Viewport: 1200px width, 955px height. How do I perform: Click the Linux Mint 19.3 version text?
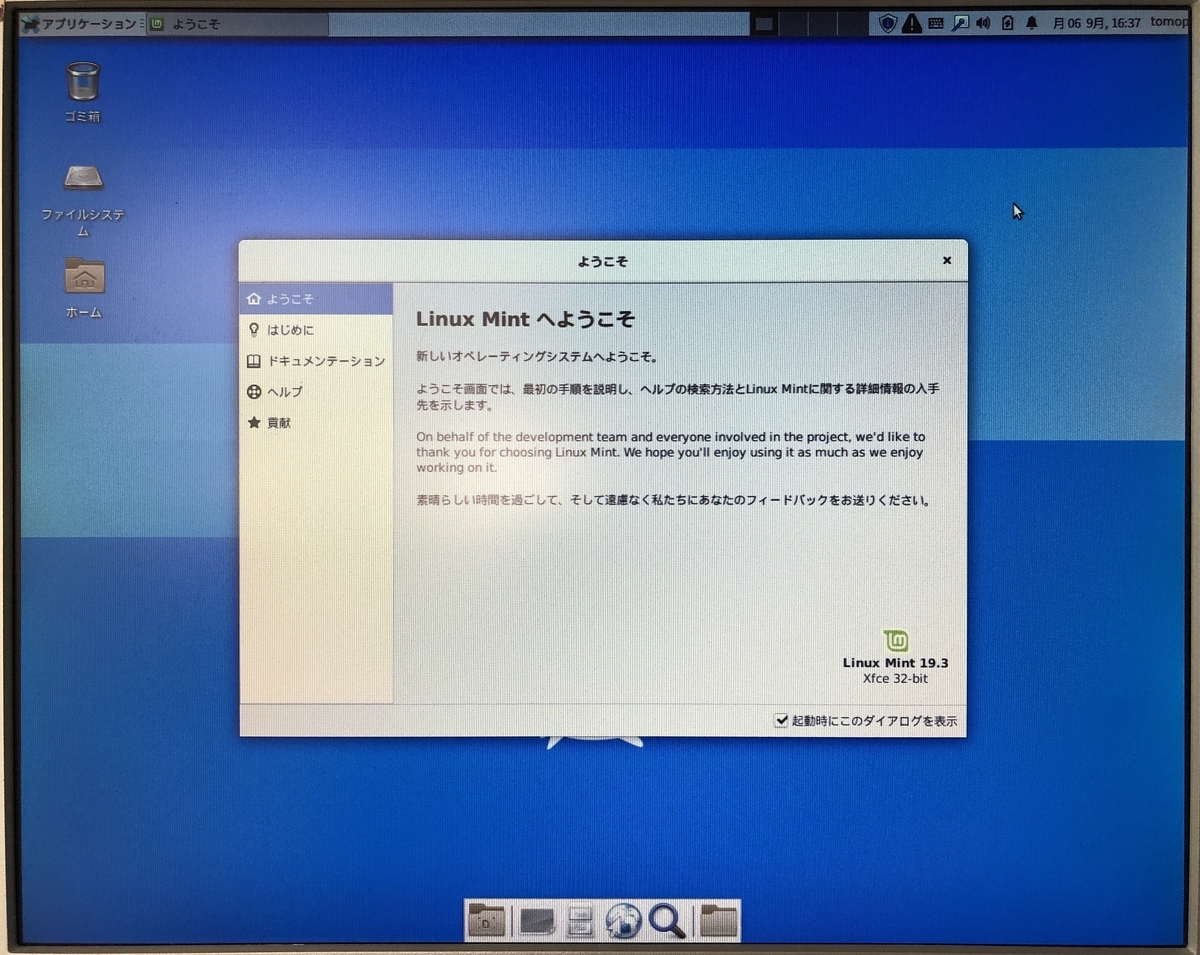tap(895, 663)
